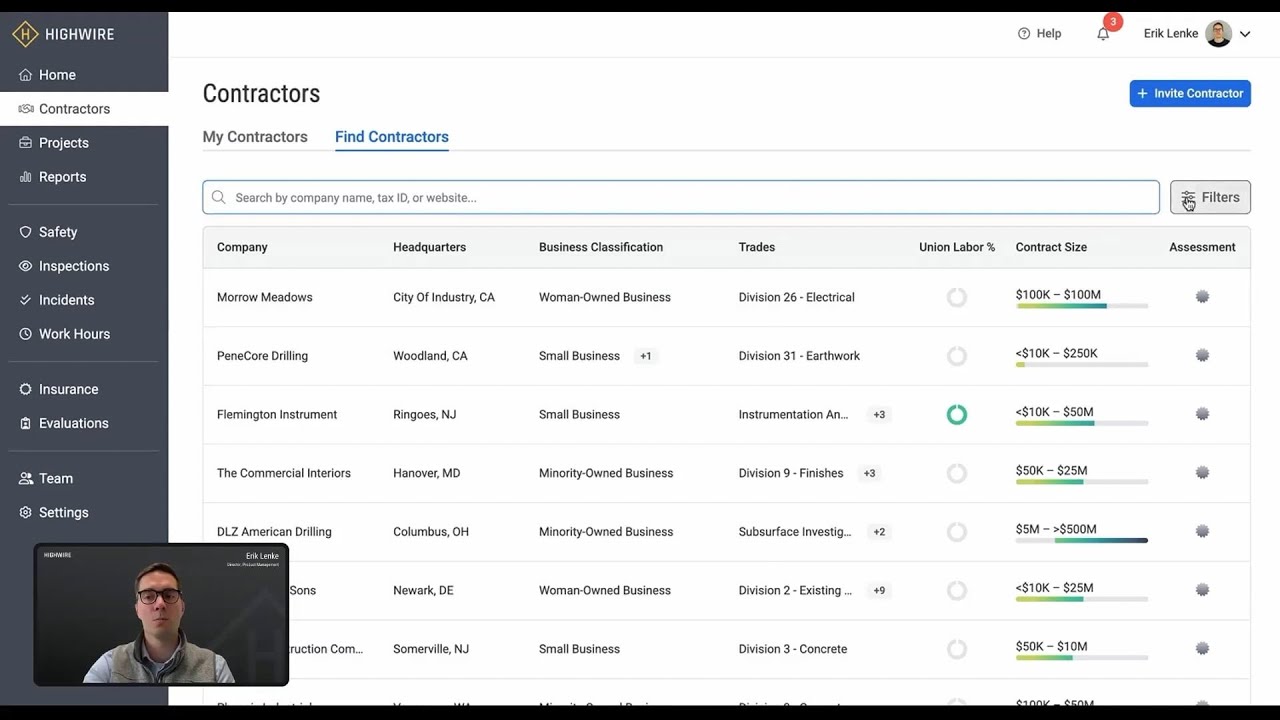Image resolution: width=1280 pixels, height=720 pixels.
Task: Click the Union Labor % column header
Action: tap(957, 247)
